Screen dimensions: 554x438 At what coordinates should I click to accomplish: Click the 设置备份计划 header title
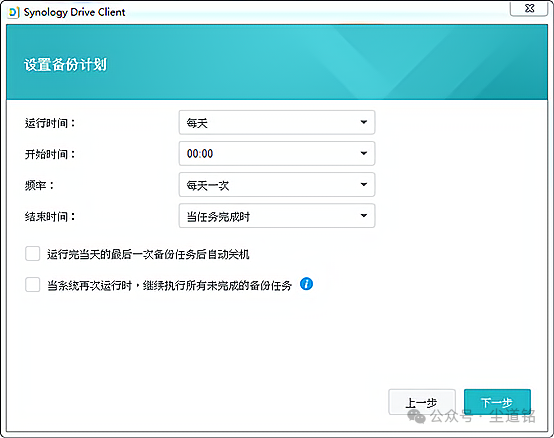click(65, 65)
